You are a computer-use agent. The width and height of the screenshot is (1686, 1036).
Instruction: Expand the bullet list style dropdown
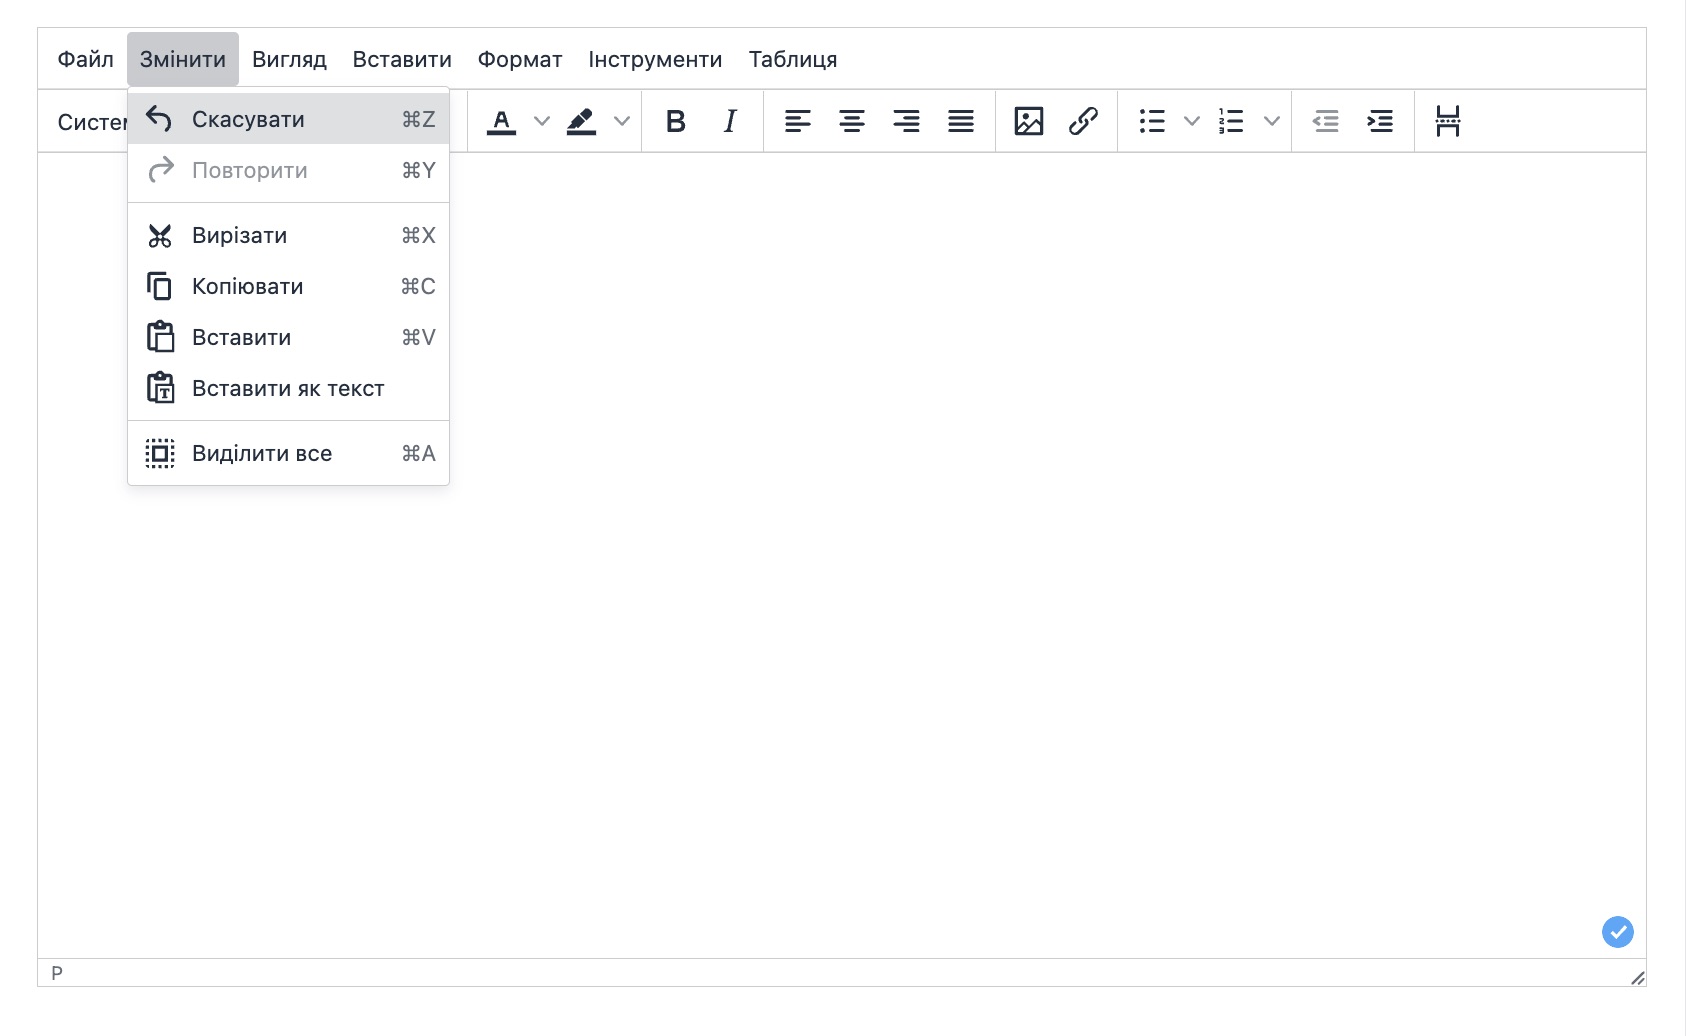pyautogui.click(x=1191, y=121)
